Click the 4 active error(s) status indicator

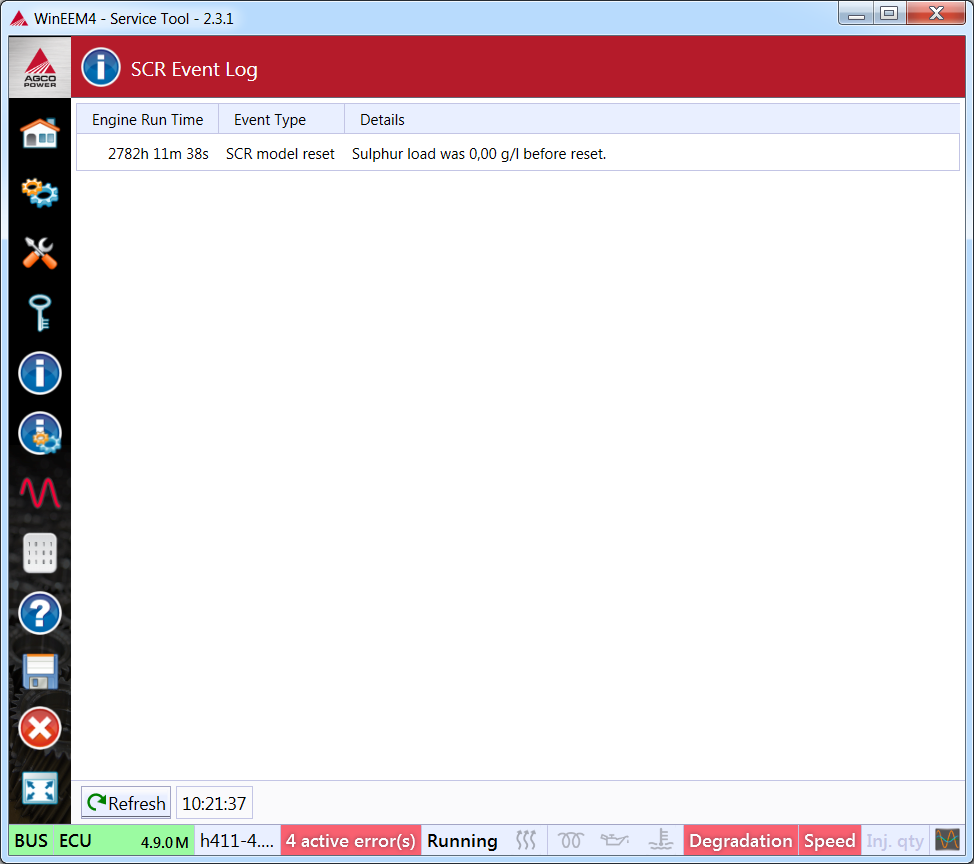[351, 841]
